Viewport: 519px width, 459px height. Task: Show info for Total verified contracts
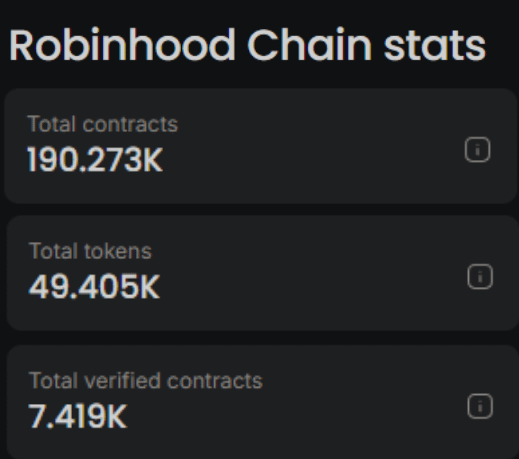tap(480, 406)
